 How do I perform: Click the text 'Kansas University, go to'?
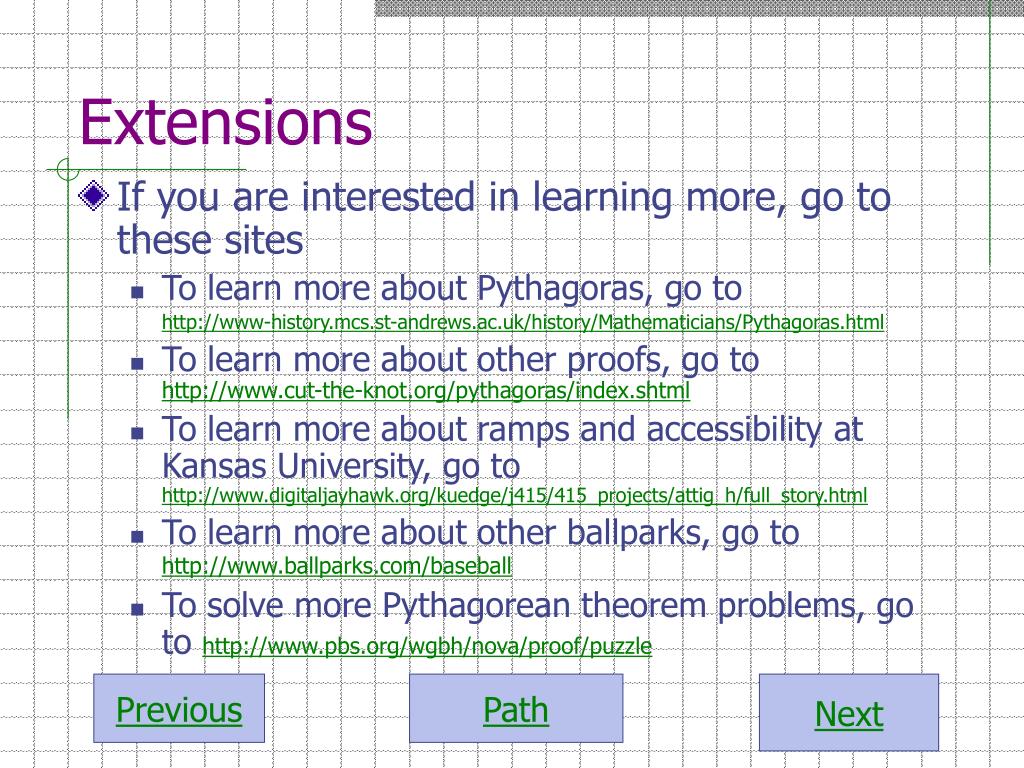[x=341, y=466]
